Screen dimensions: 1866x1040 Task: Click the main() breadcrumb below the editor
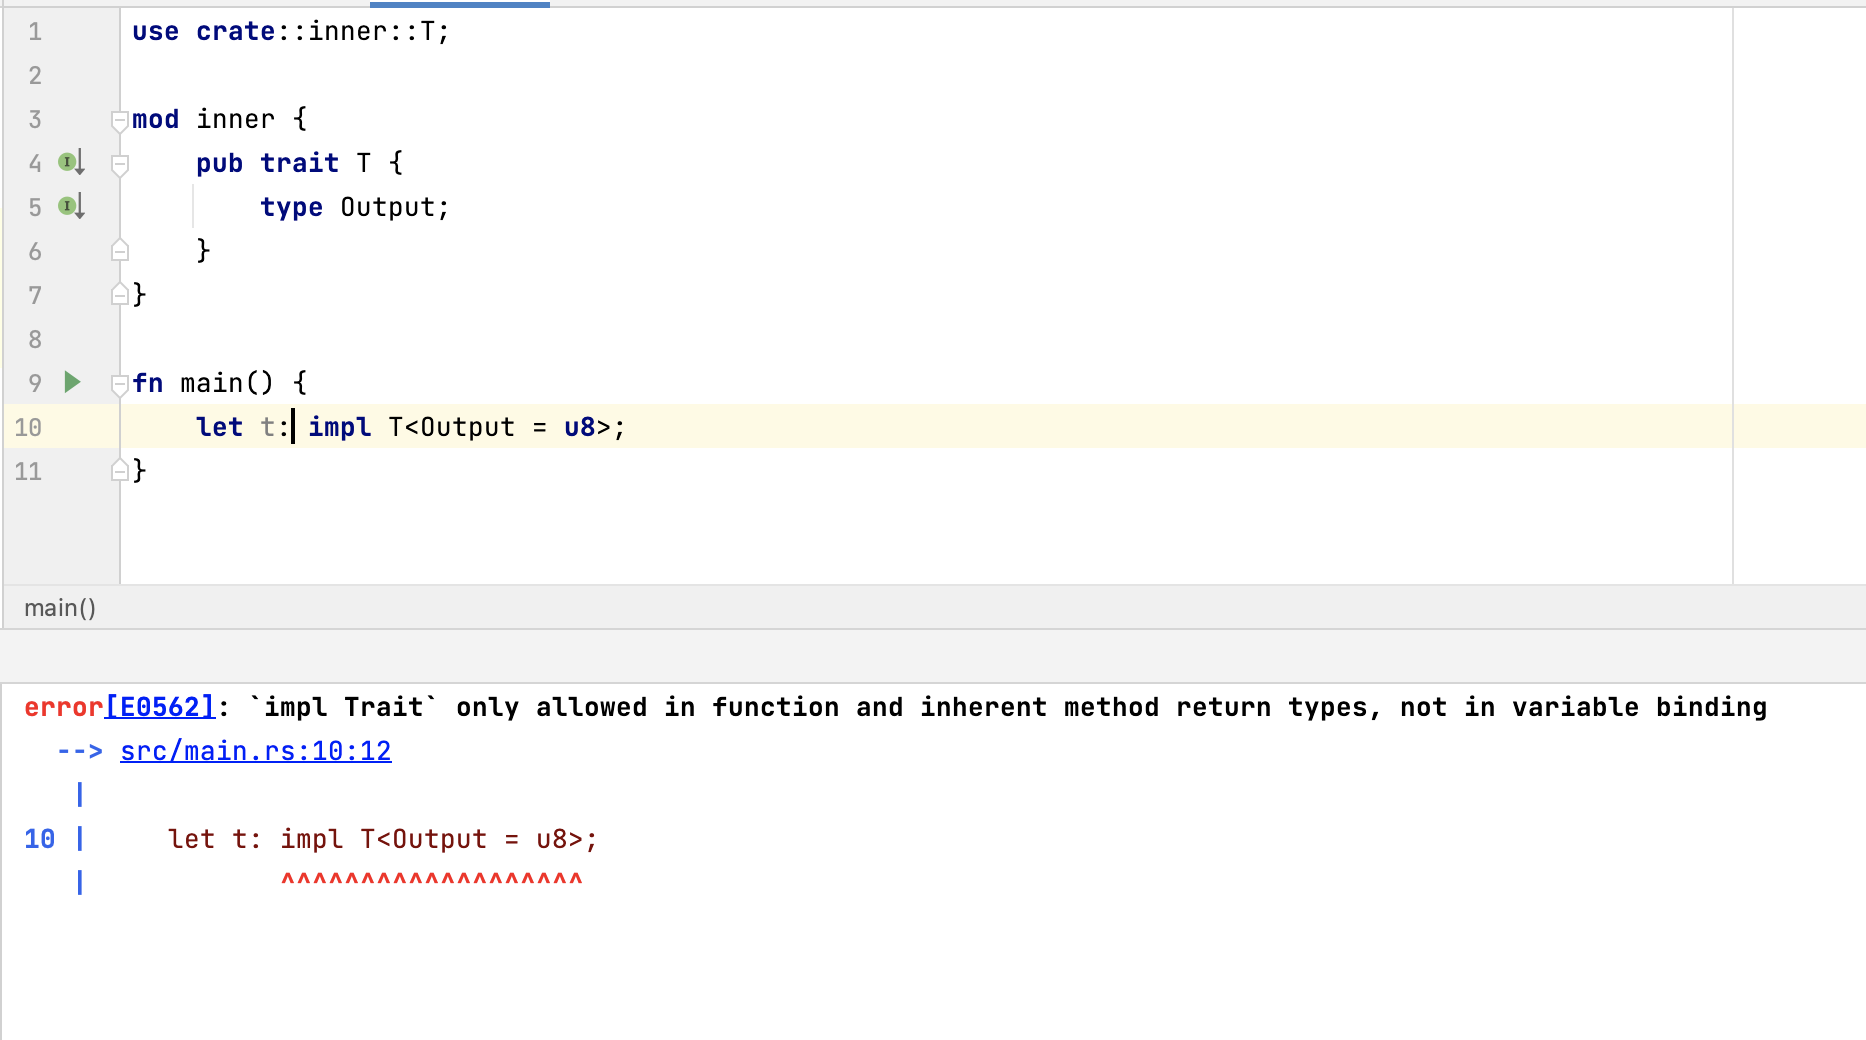(x=60, y=608)
